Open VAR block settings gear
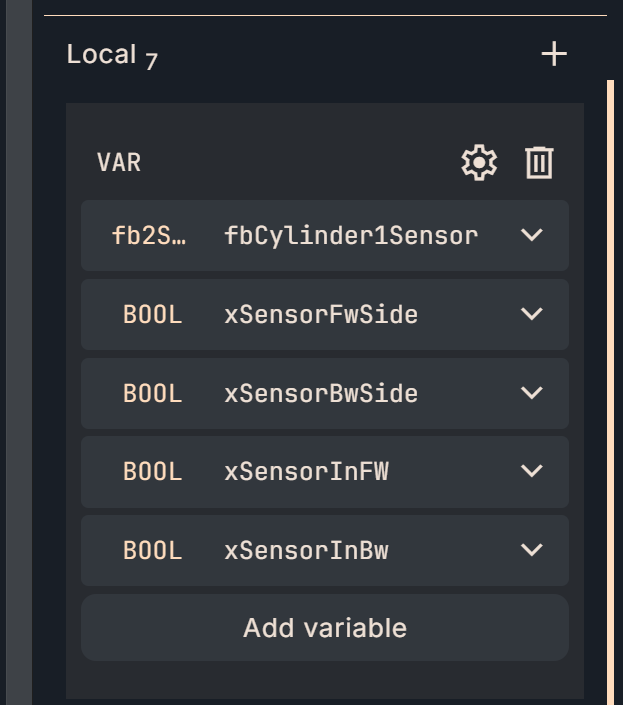Viewport: 623px width, 705px height. pyautogui.click(x=479, y=162)
